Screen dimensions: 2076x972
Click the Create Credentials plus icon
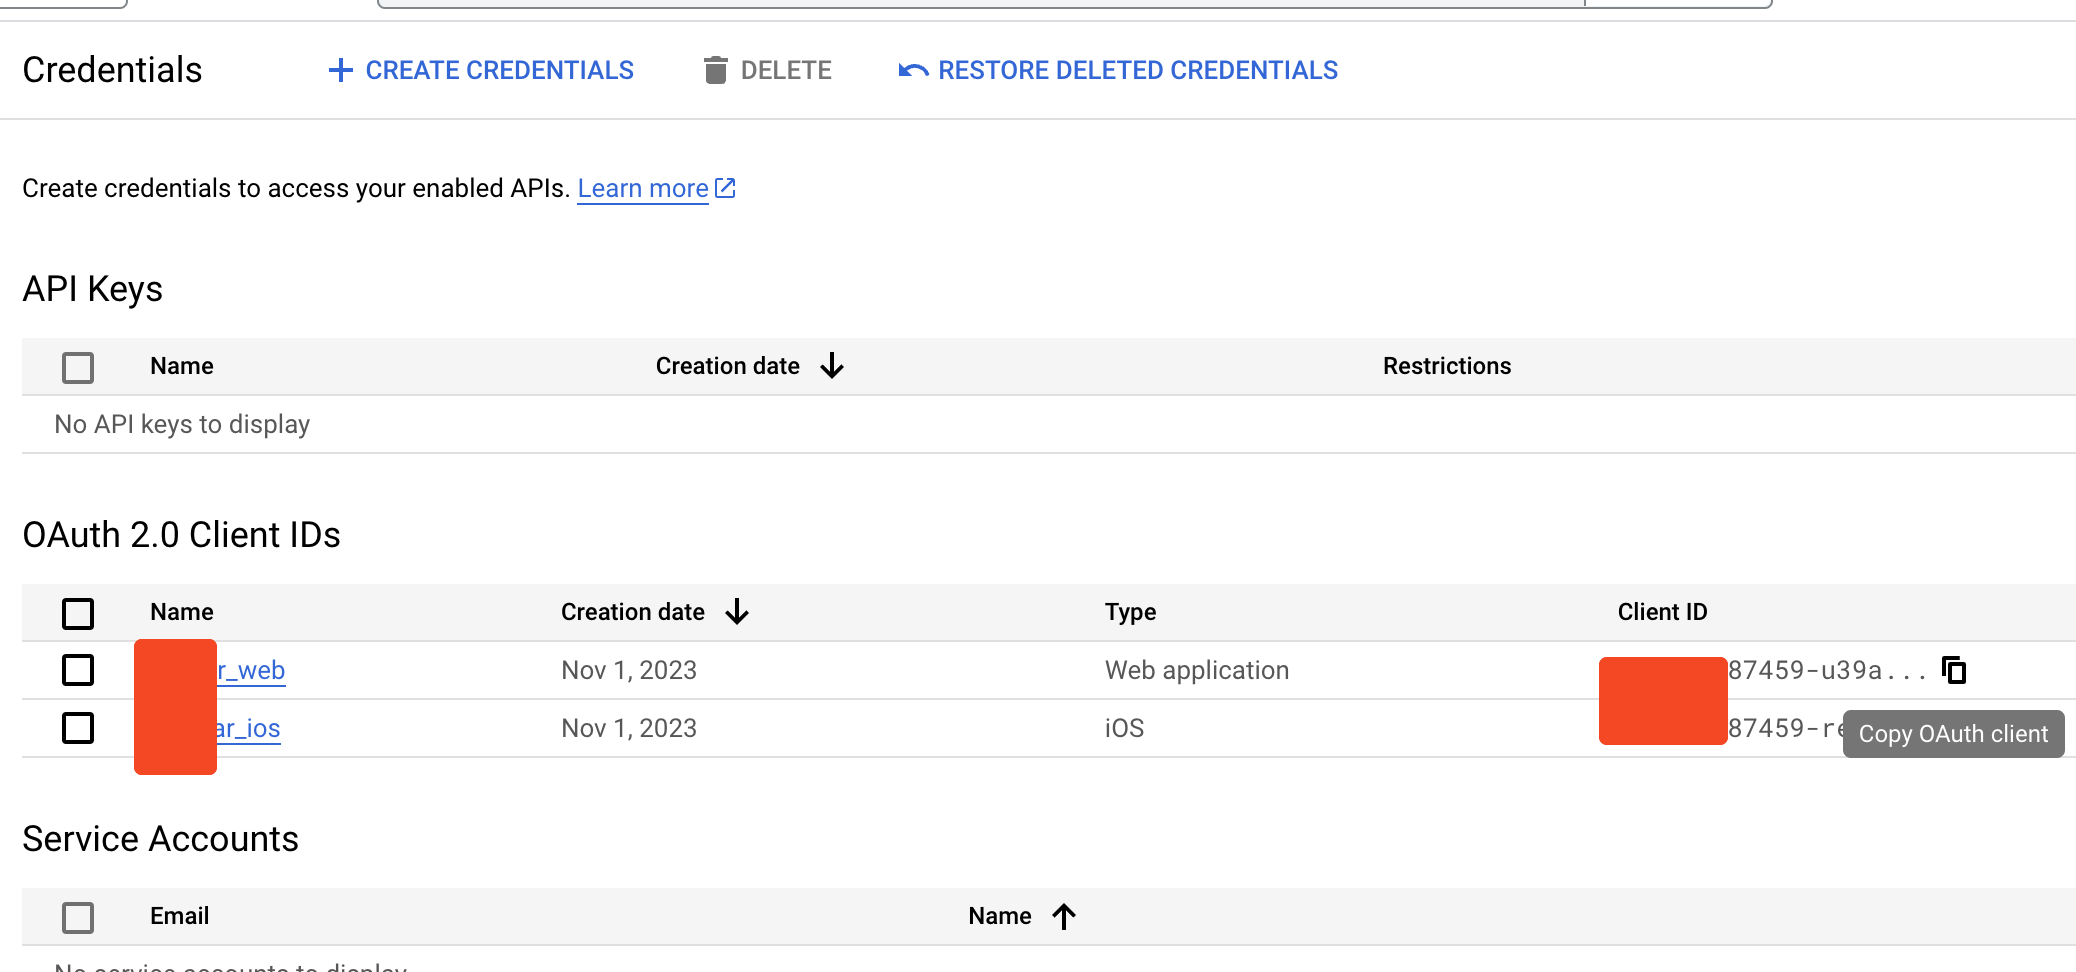click(x=341, y=70)
